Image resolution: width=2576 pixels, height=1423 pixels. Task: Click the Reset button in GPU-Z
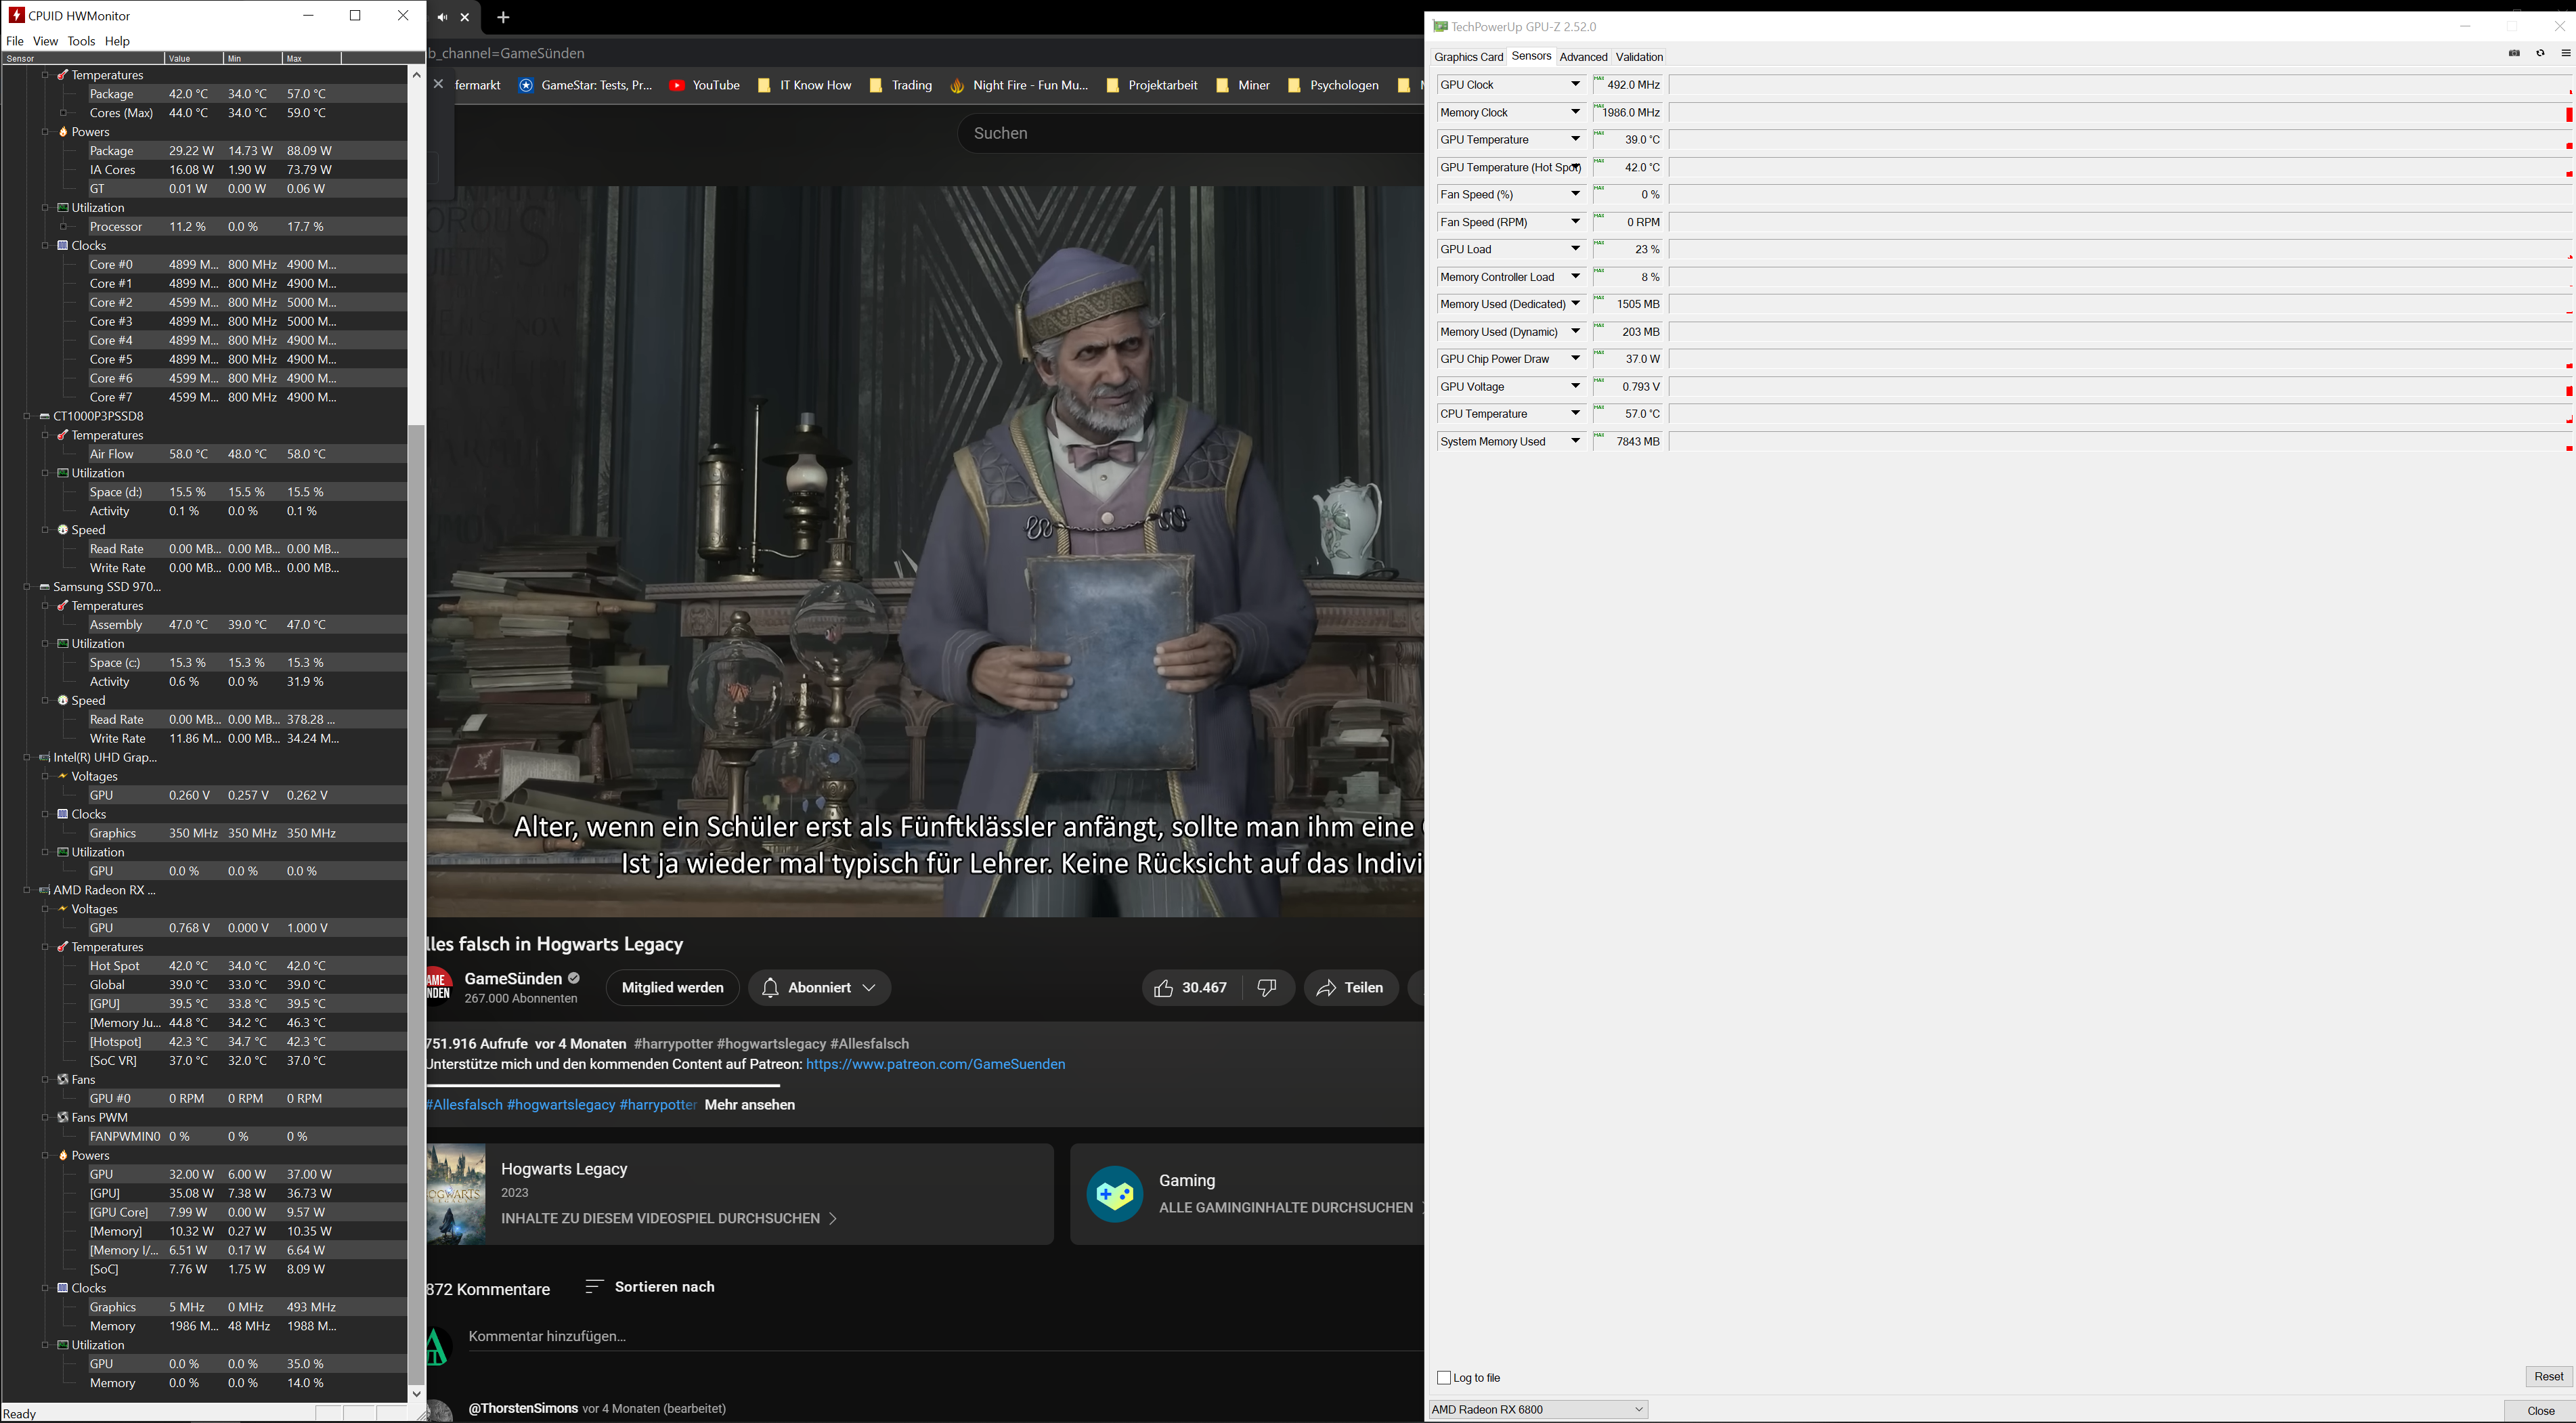[x=2548, y=1377]
